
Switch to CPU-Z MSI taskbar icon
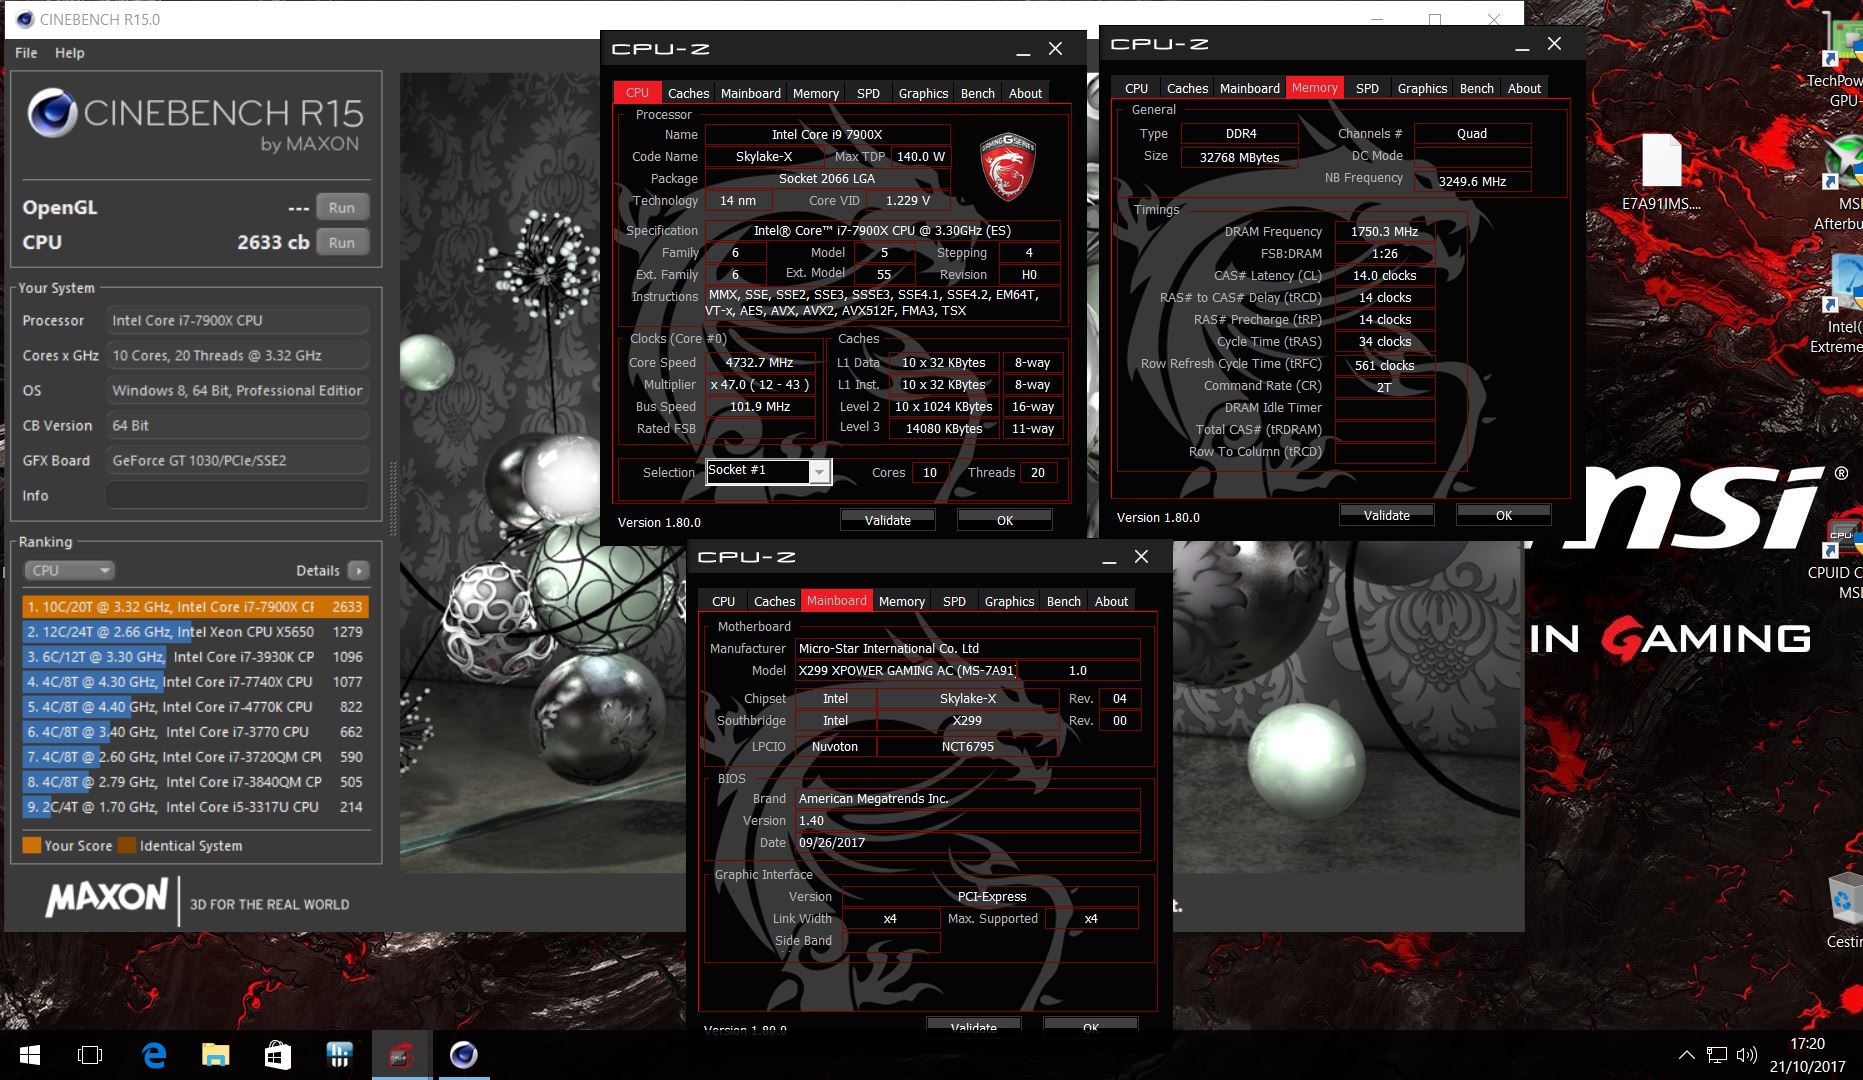pyautogui.click(x=401, y=1055)
